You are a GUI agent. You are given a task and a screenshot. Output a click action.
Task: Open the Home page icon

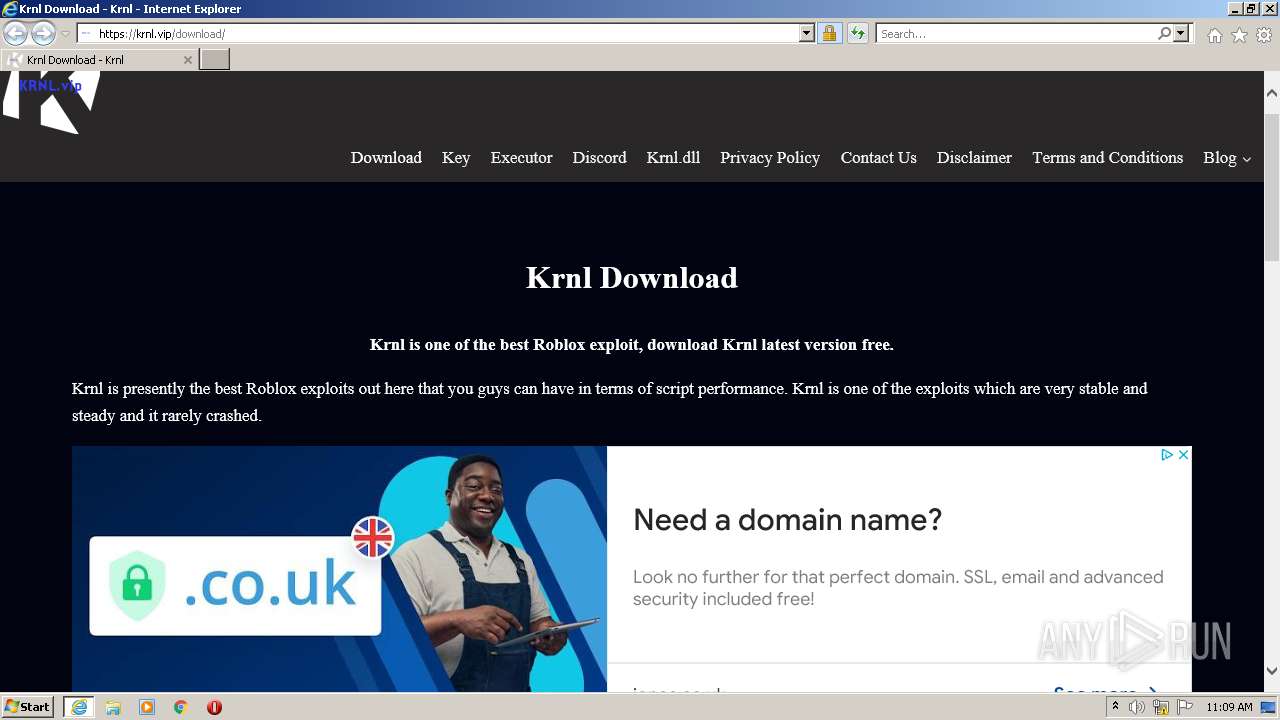[x=1214, y=35]
